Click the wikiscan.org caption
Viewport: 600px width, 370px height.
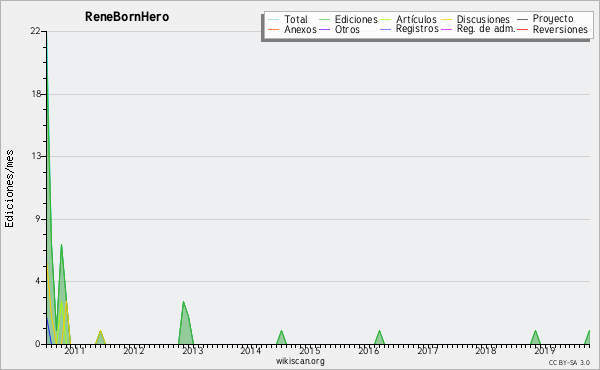pyautogui.click(x=300, y=361)
